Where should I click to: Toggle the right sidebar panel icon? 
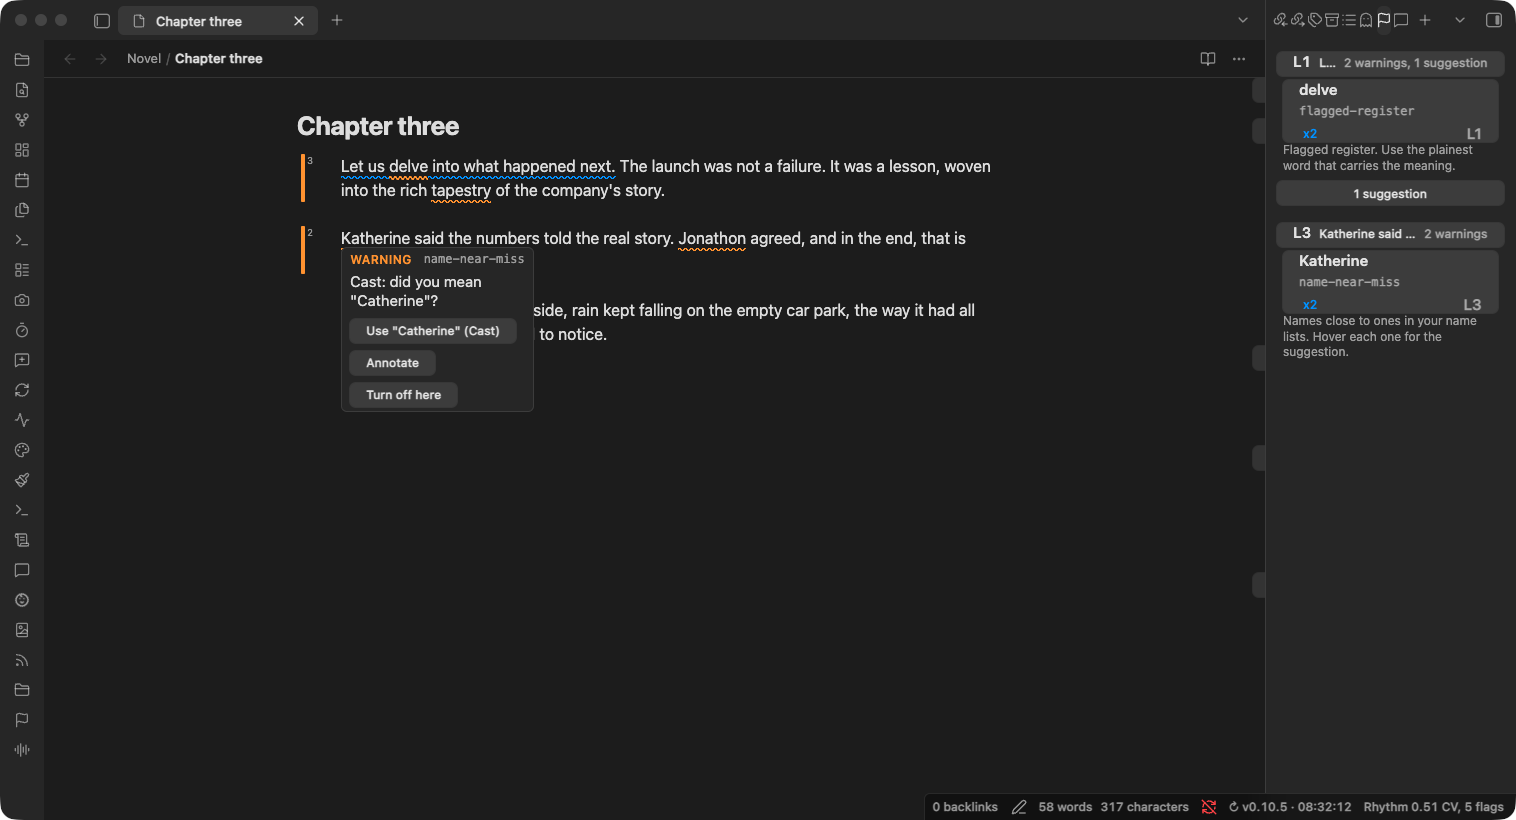click(1494, 20)
